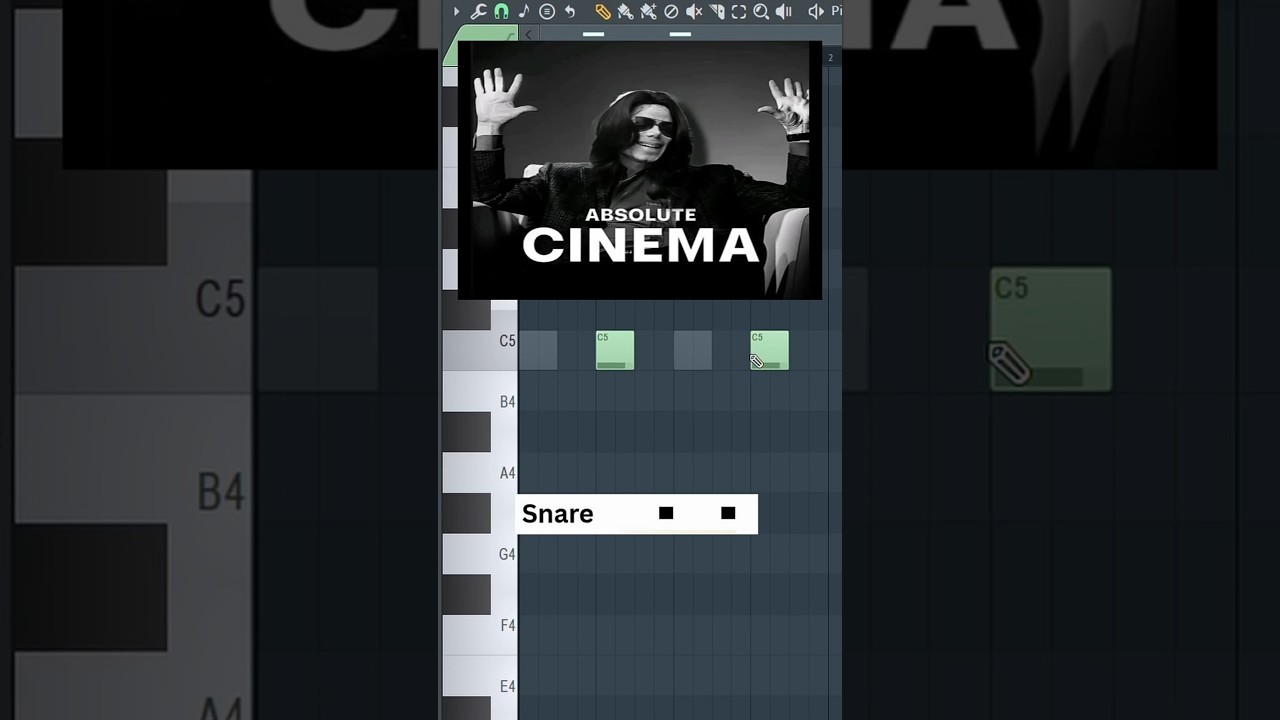Select the Delete tool
Image resolution: width=1280 pixels, height=720 pixels.
click(671, 12)
